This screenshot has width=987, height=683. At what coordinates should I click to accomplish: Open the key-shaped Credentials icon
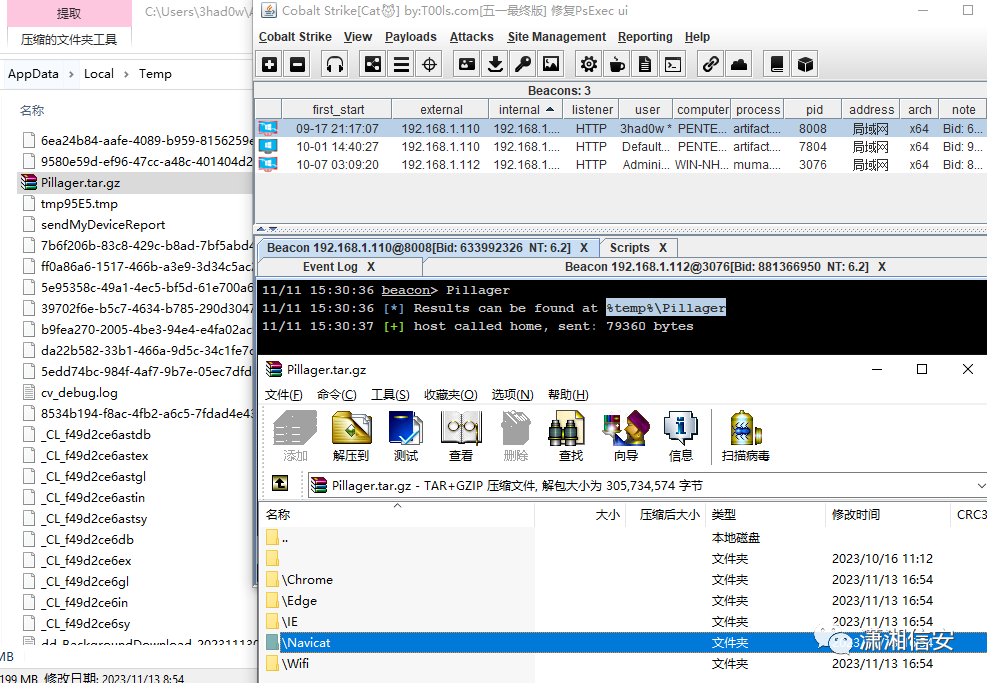[522, 65]
